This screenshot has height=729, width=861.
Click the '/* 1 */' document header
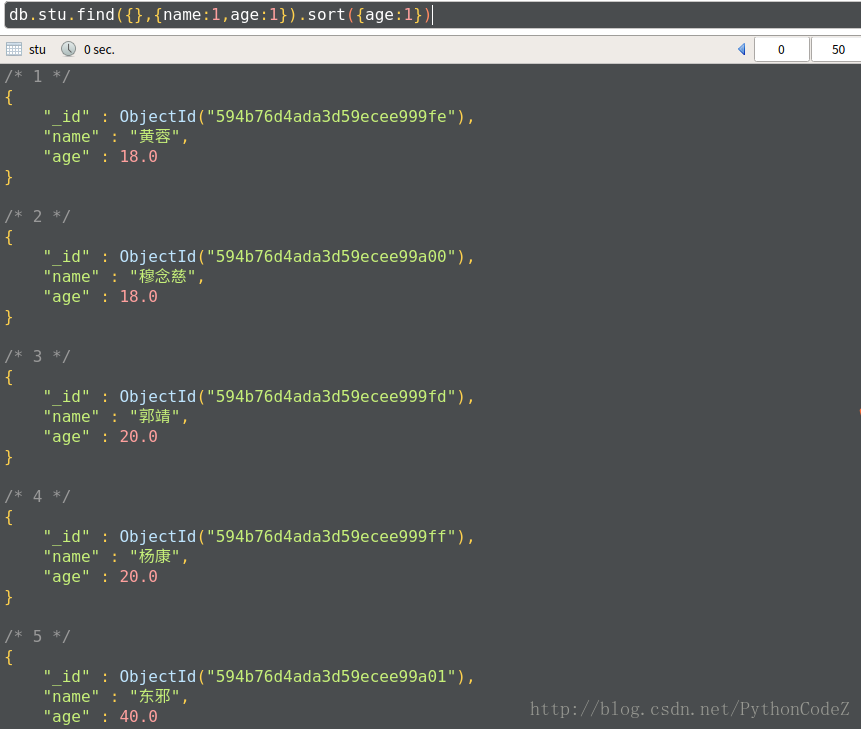point(37,76)
